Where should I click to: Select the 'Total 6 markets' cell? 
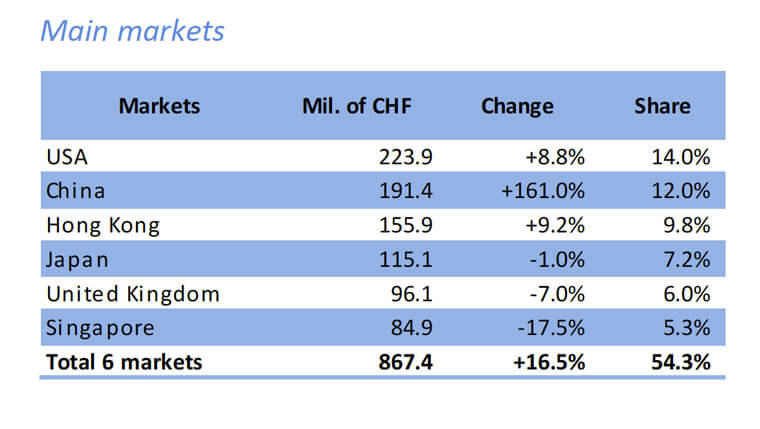(124, 362)
